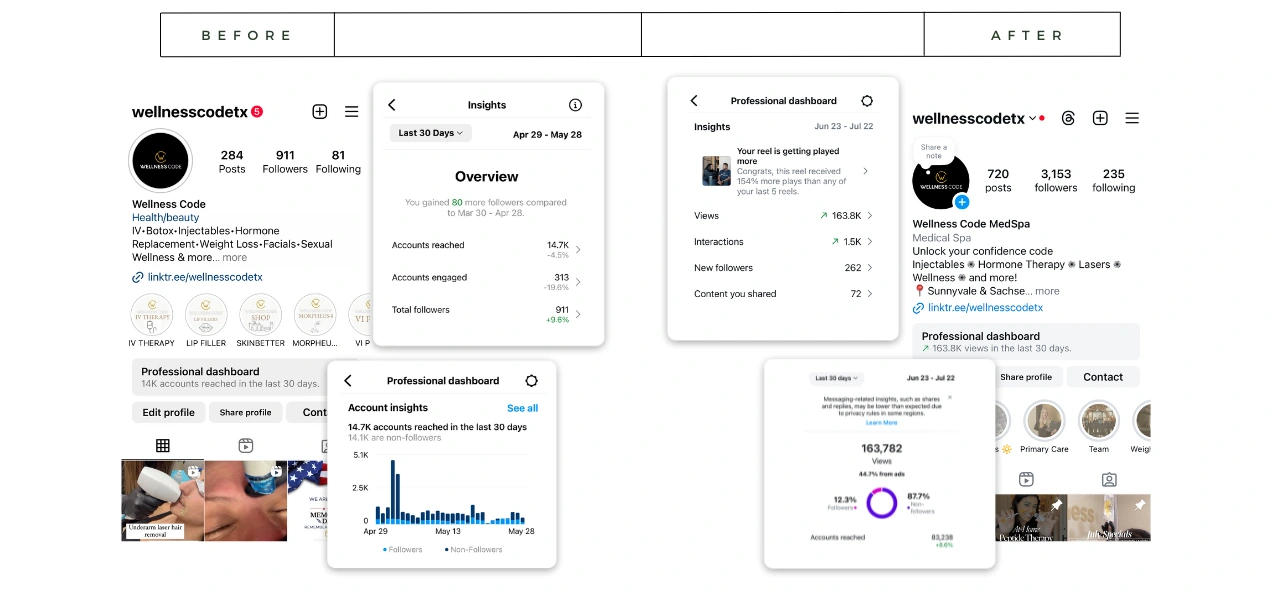Click Share profile in the after profile
The width and height of the screenshot is (1280, 600).
pos(1026,377)
